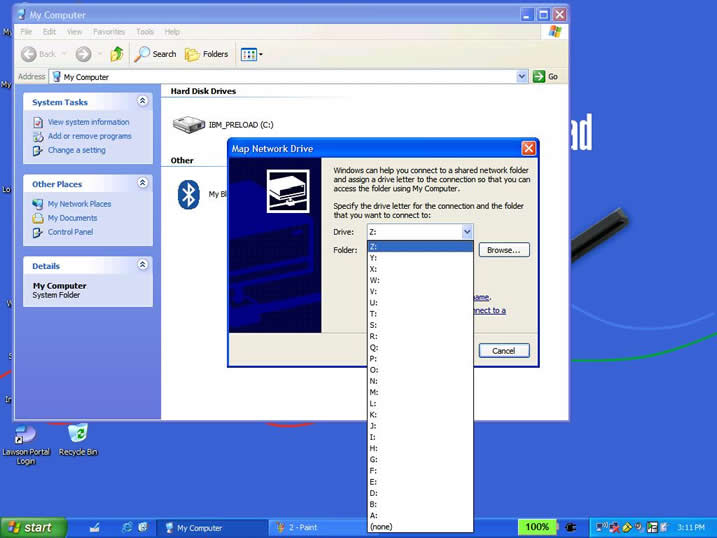Click the Bluetooth icon under Other
The height and width of the screenshot is (538, 717).
188,194
